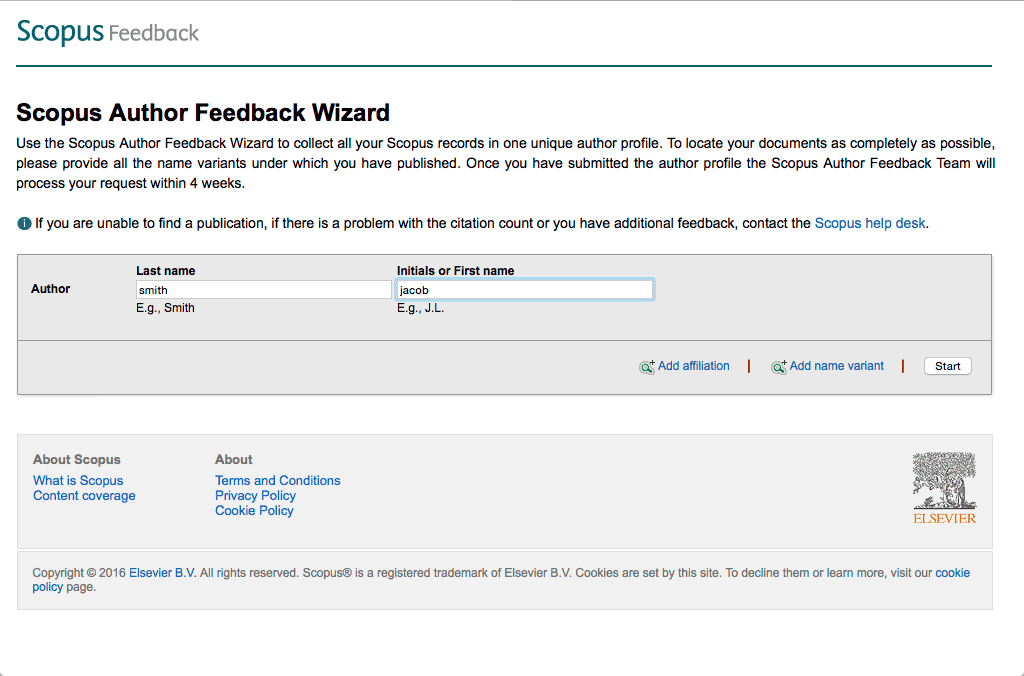Click the Initials or First name field
Screen dimensions: 1024x676
pyautogui.click(x=525, y=290)
